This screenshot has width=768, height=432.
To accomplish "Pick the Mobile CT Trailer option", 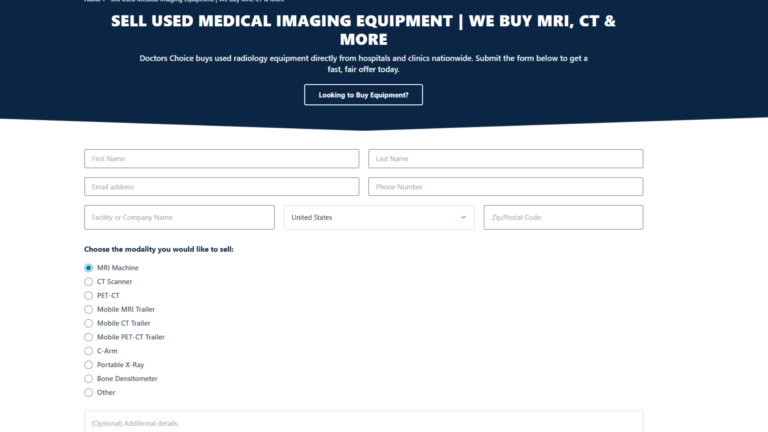I will click(88, 323).
